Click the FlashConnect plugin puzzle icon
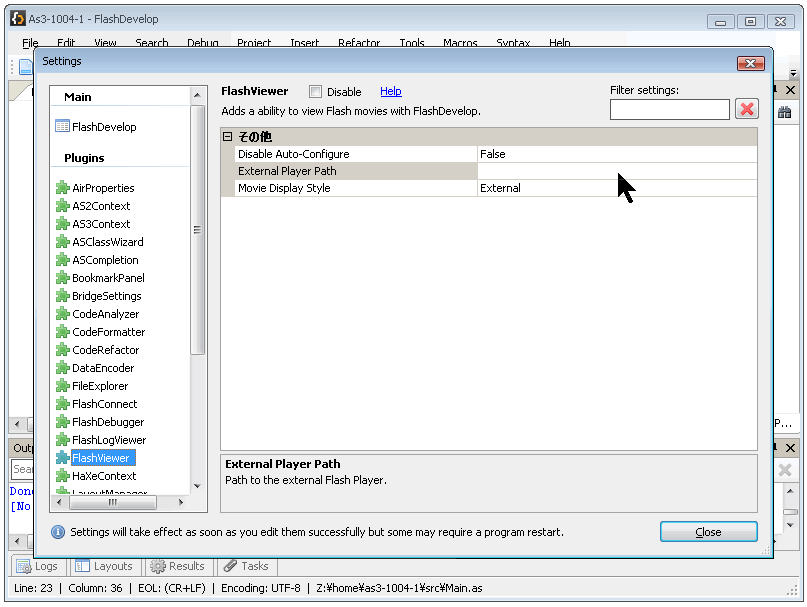The width and height of the screenshot is (807, 607). coord(62,404)
